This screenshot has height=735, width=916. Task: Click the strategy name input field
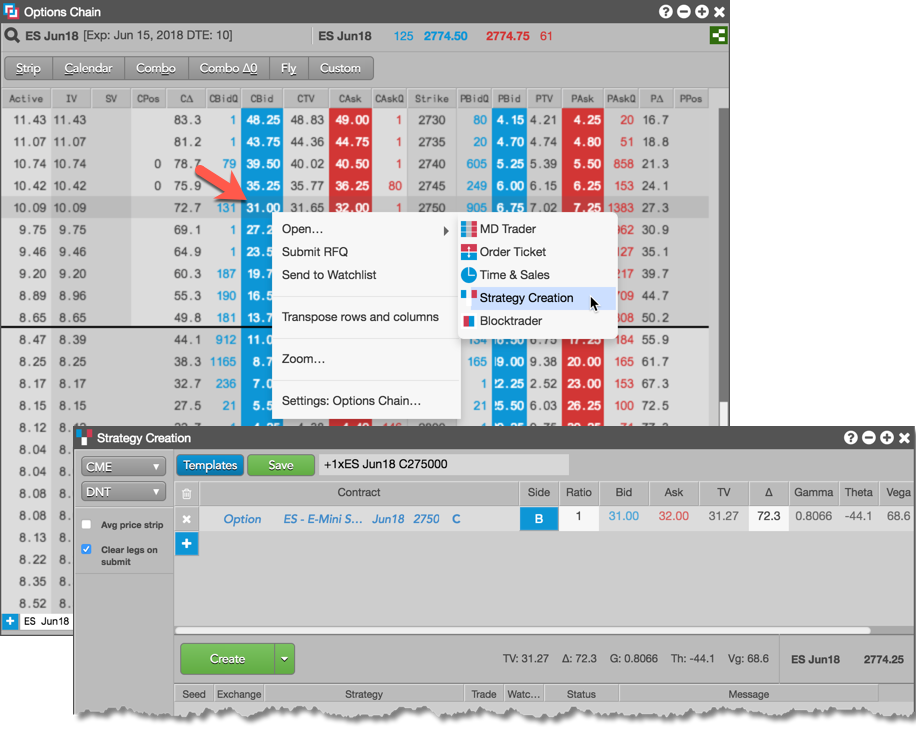click(x=443, y=465)
